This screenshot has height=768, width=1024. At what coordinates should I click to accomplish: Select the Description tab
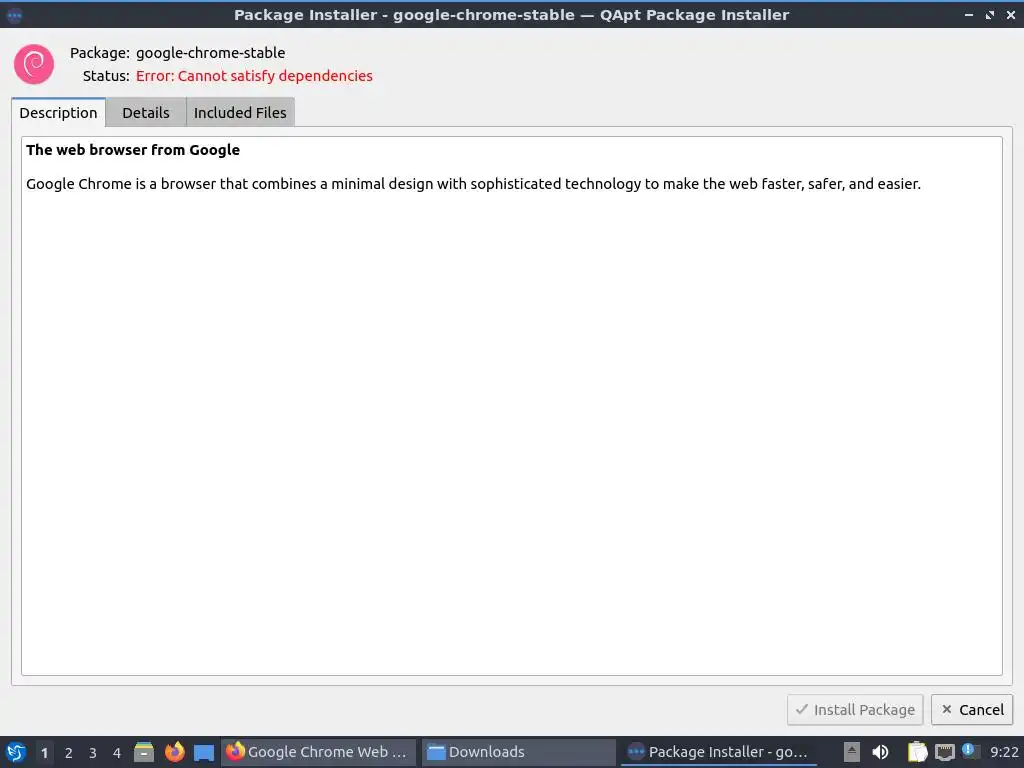click(58, 112)
